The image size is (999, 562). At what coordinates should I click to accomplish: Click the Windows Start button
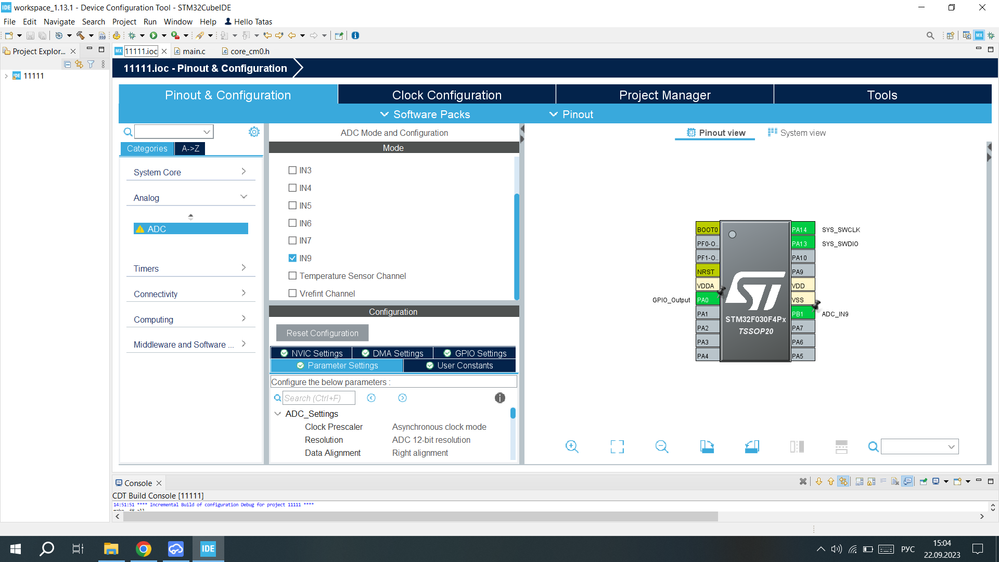tap(15, 549)
